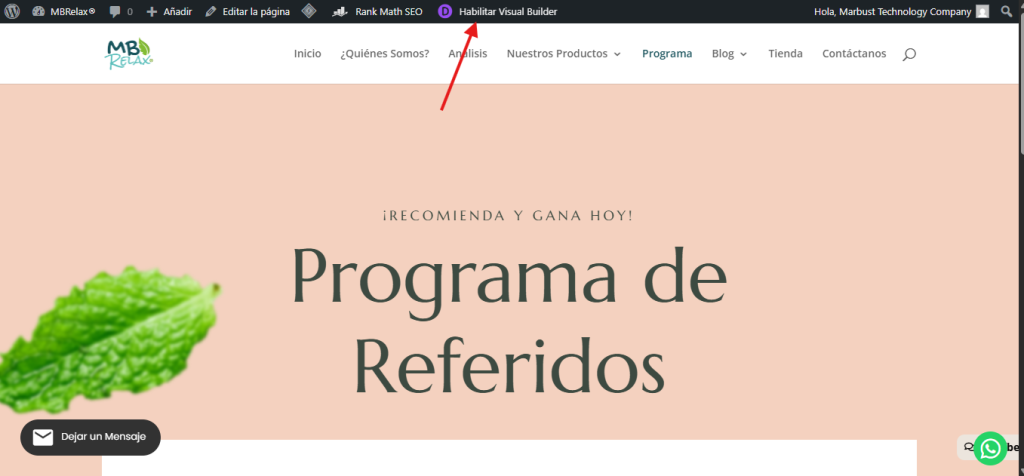This screenshot has width=1024, height=476.
Task: Open the ¿Quiénes Somos? page
Action: [385, 54]
